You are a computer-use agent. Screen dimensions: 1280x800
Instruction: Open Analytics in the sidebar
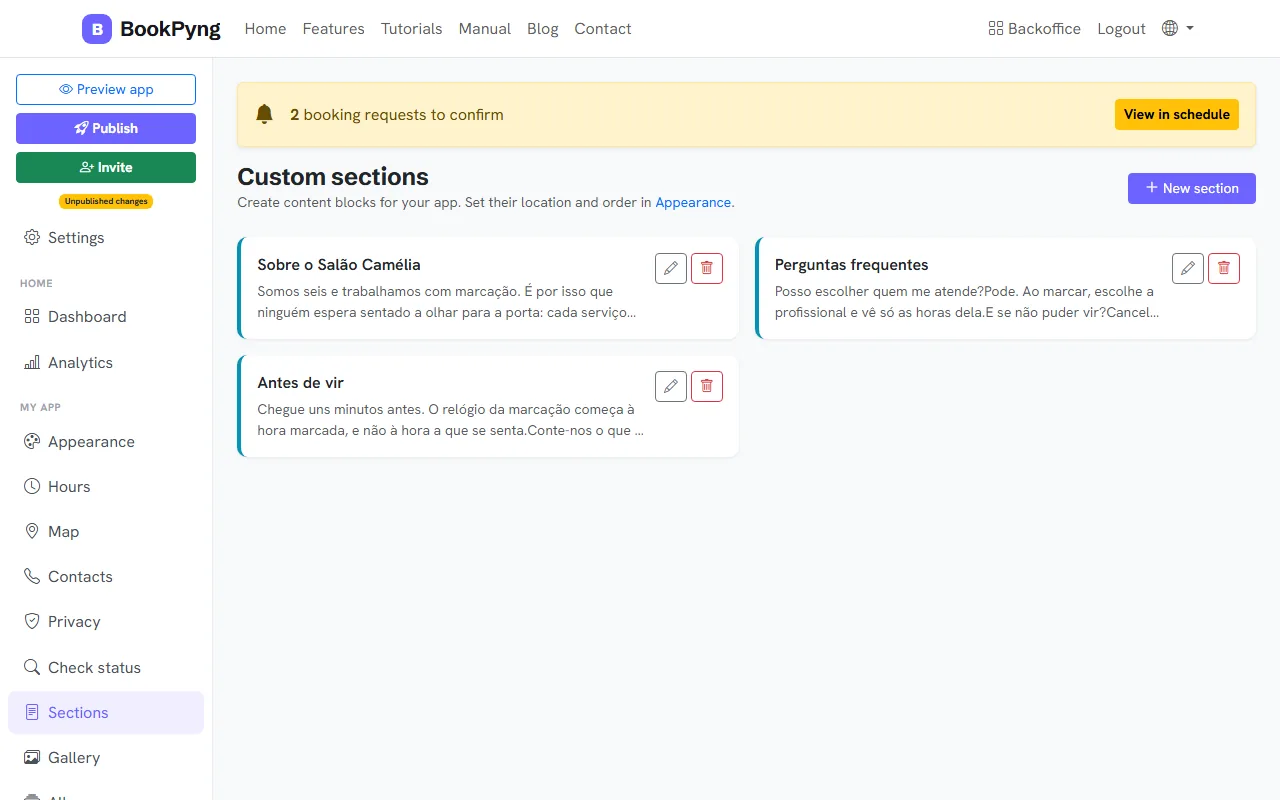point(106,363)
